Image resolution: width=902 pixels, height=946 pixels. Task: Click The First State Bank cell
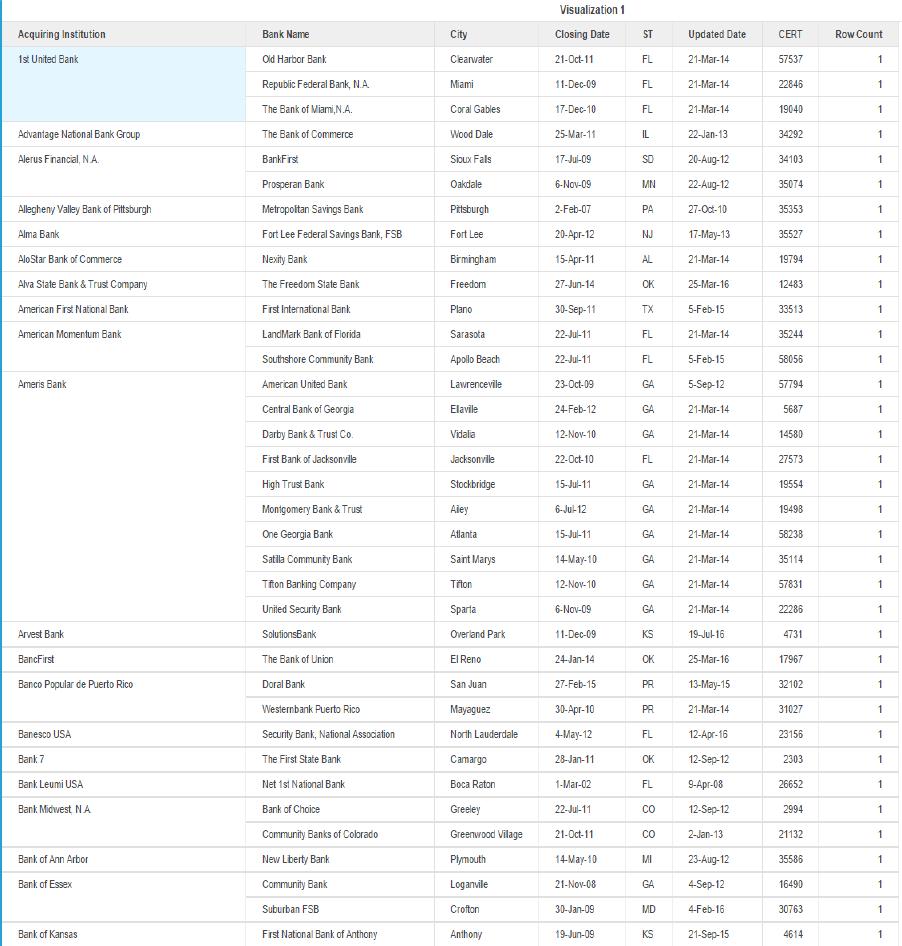coord(340,760)
